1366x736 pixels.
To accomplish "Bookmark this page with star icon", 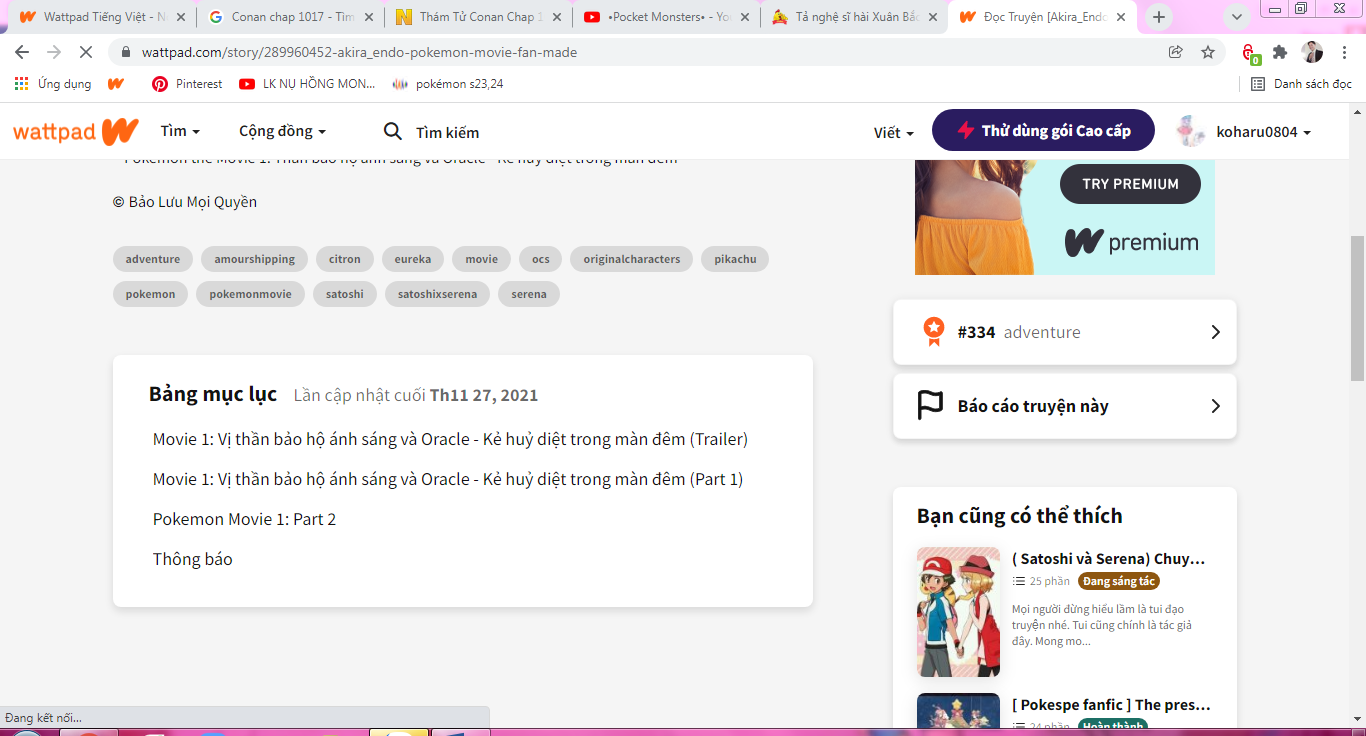I will (1208, 52).
